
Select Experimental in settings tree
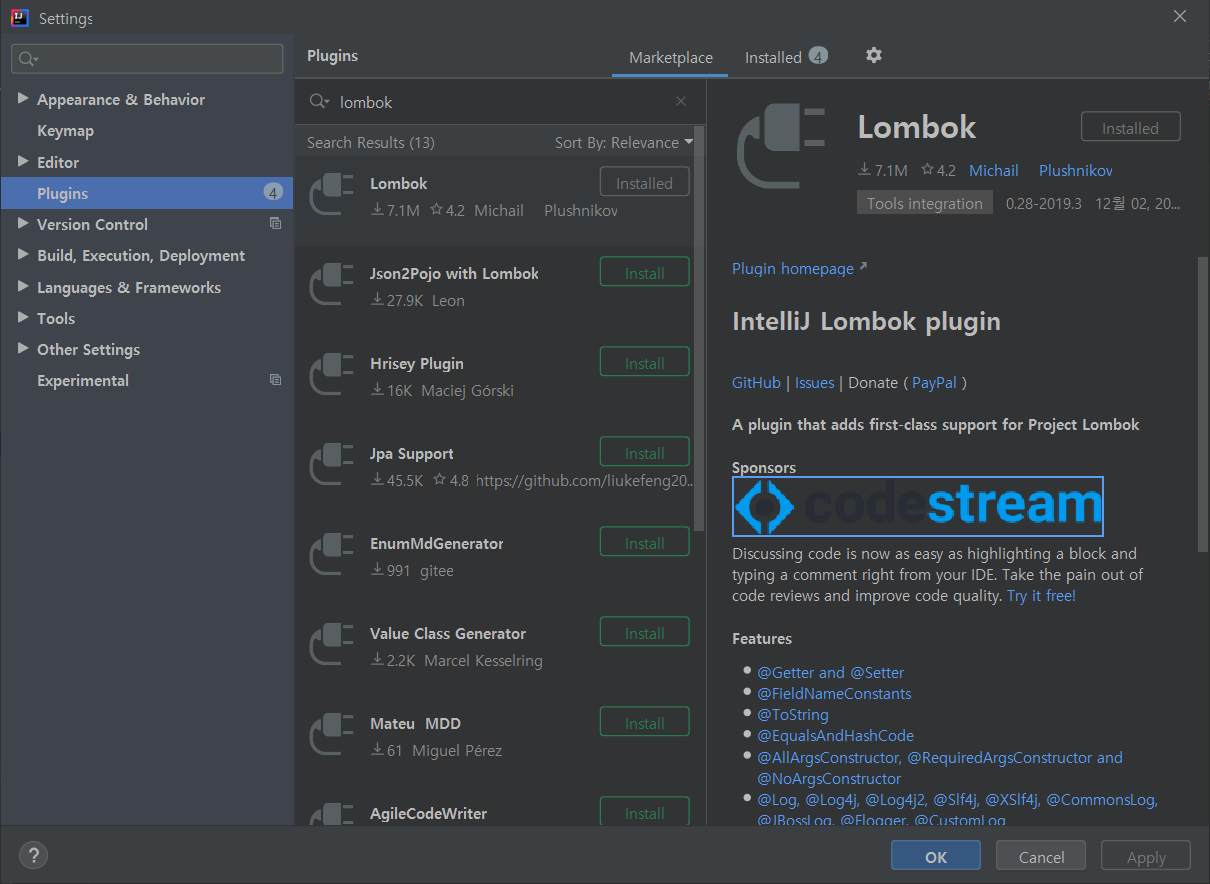pos(83,381)
